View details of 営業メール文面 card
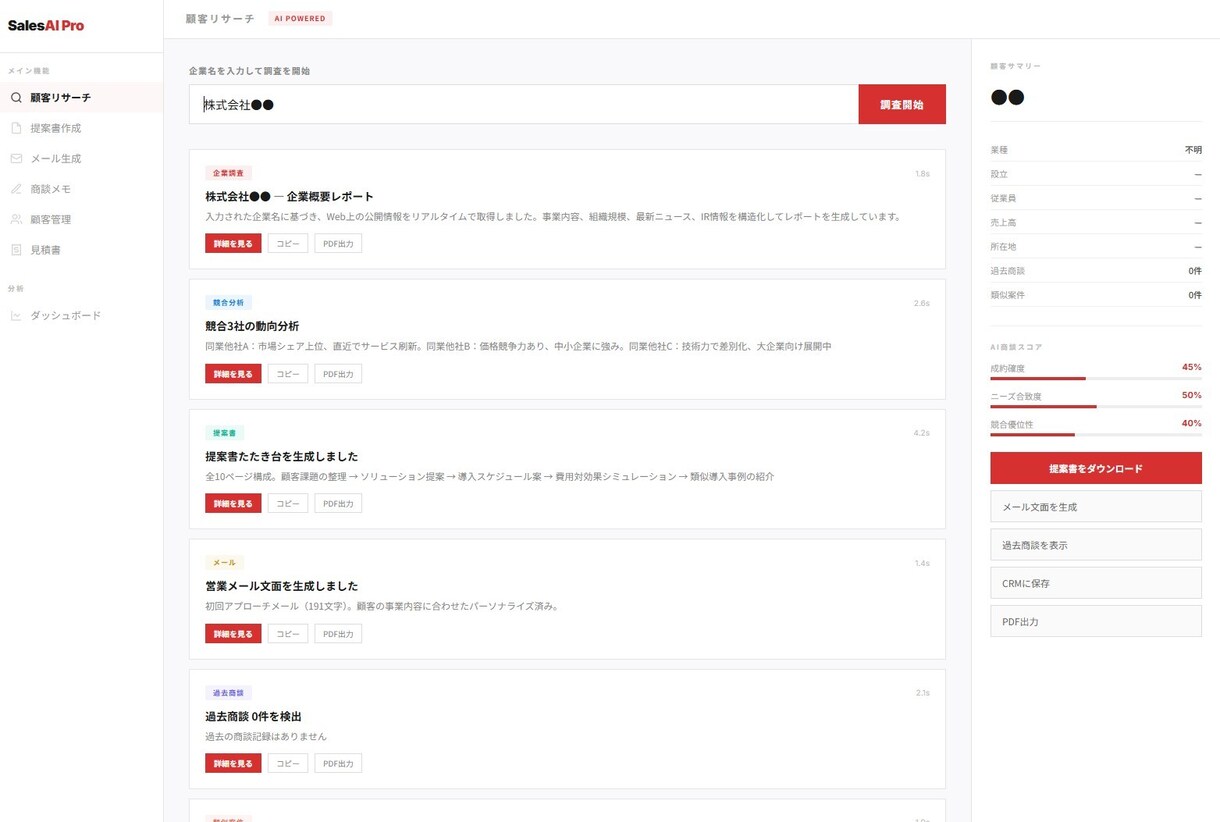Viewport: 1220px width, 822px height. pos(233,633)
